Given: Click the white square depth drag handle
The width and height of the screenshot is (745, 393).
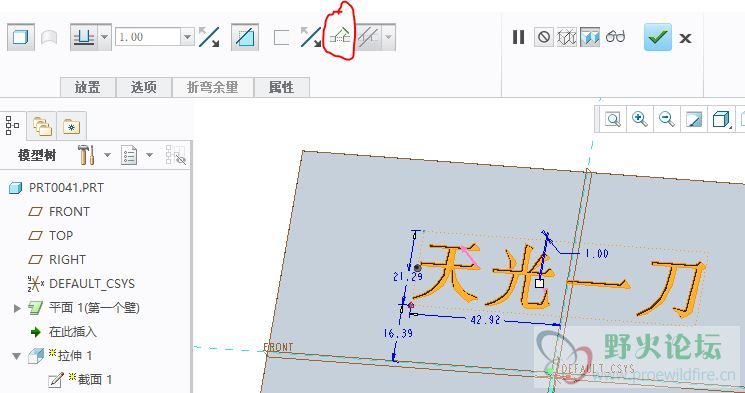Looking at the screenshot, I should click(539, 284).
